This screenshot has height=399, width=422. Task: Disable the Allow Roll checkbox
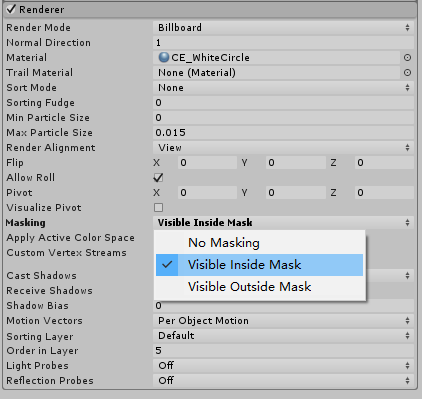[159, 178]
